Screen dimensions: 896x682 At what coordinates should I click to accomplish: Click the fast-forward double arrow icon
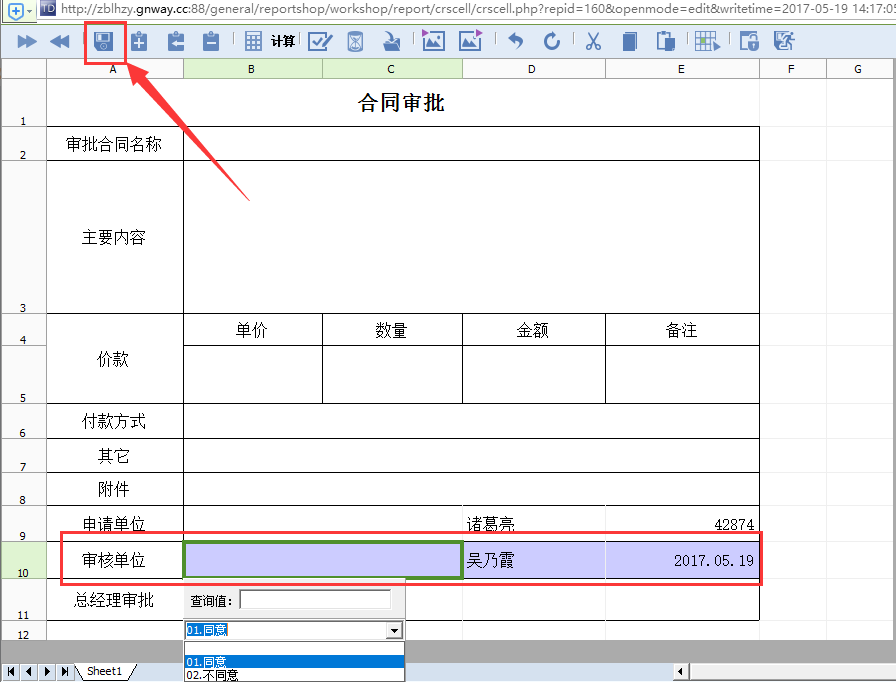point(27,41)
